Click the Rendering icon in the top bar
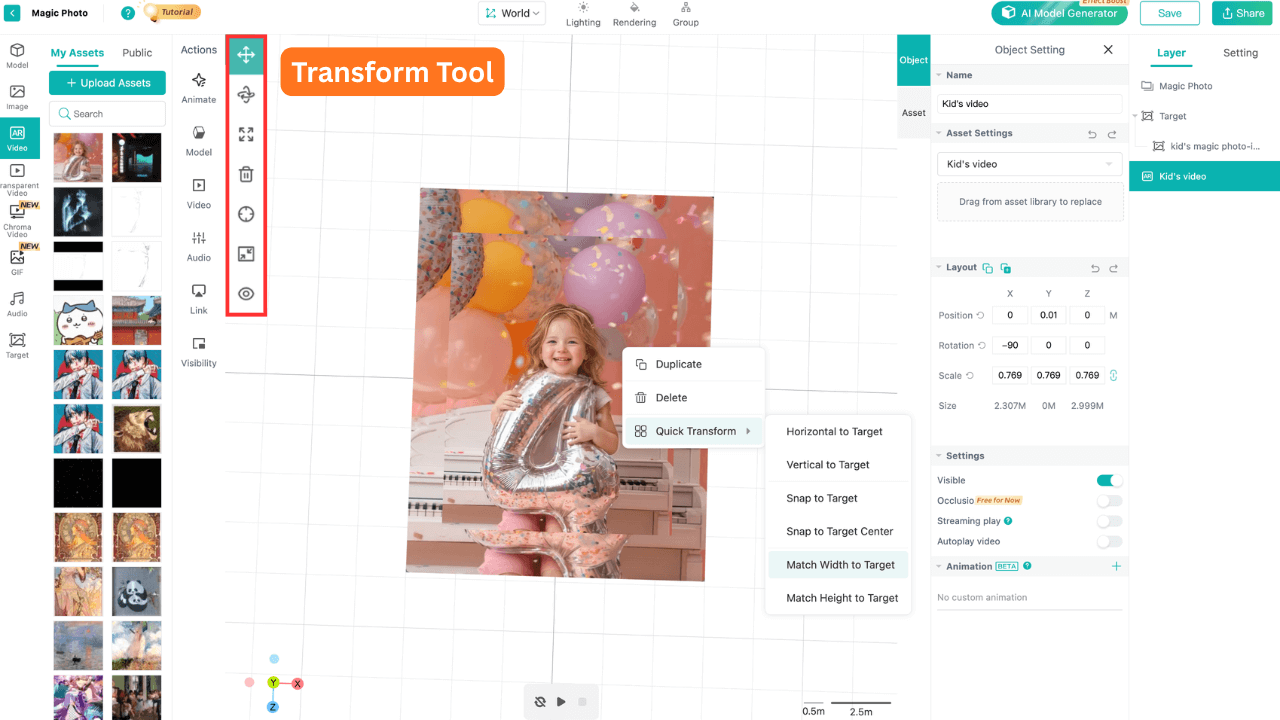Viewport: 1280px width, 720px height. (x=634, y=13)
